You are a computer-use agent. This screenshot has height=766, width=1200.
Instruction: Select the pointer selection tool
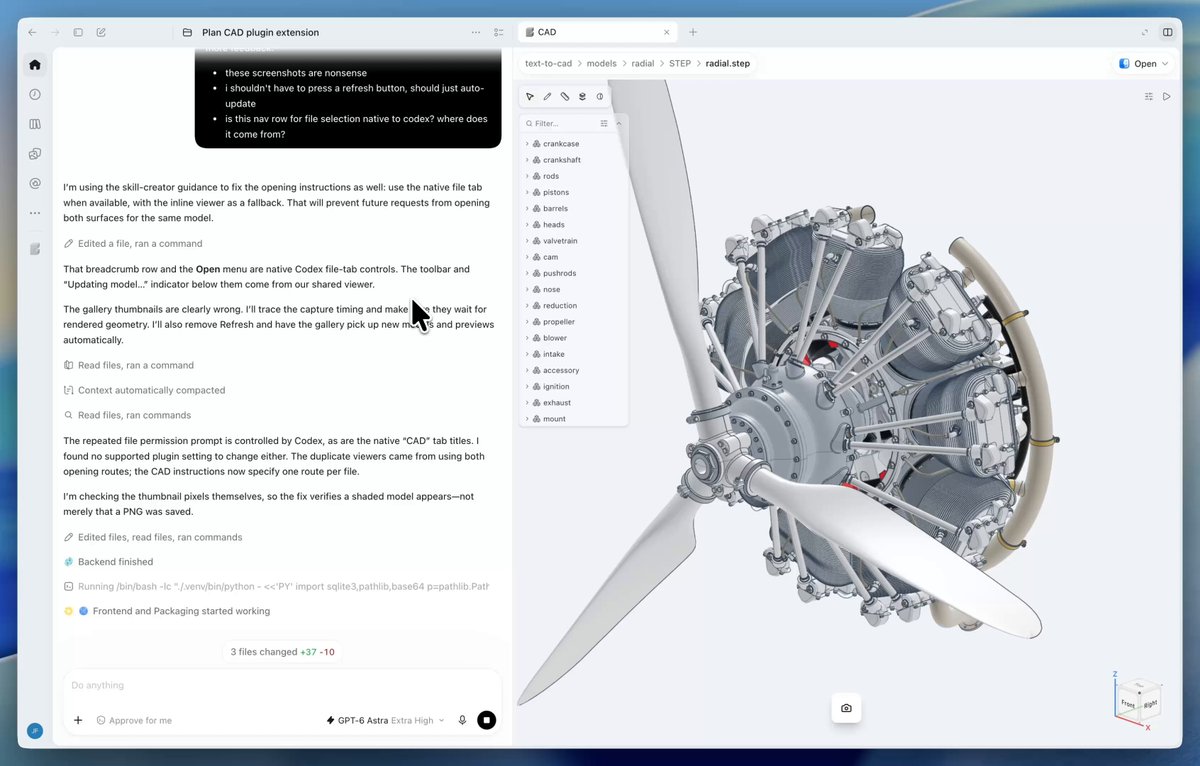pyautogui.click(x=530, y=97)
